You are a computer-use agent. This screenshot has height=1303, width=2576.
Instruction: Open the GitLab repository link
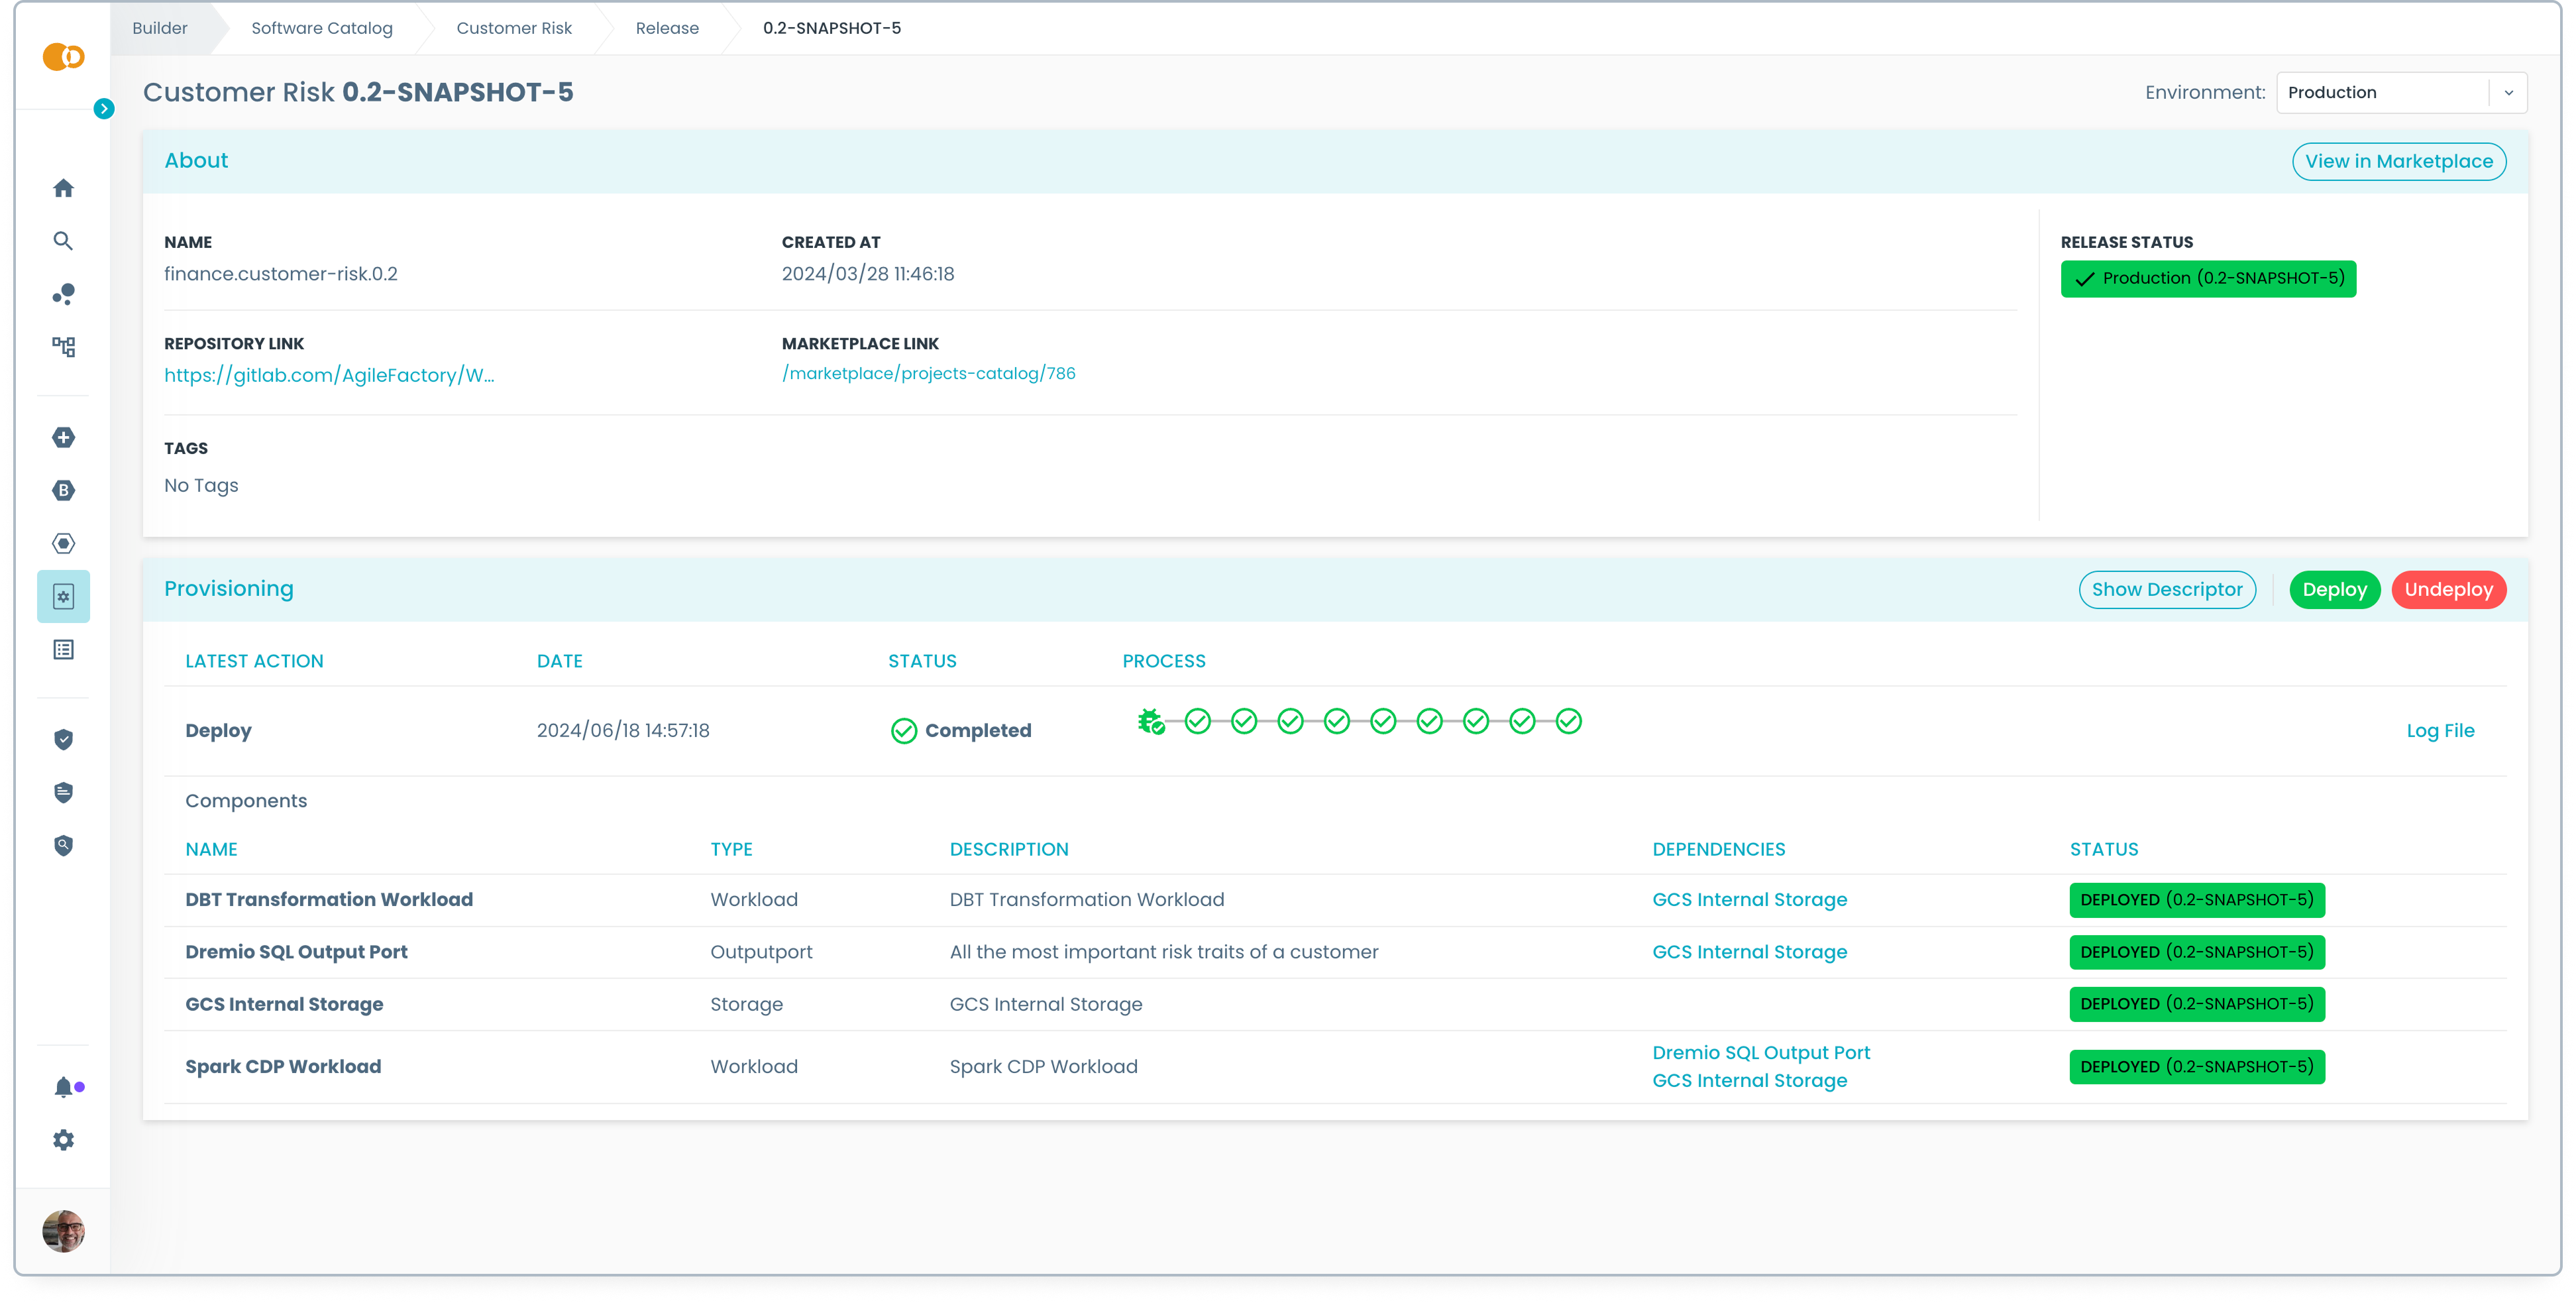point(330,374)
